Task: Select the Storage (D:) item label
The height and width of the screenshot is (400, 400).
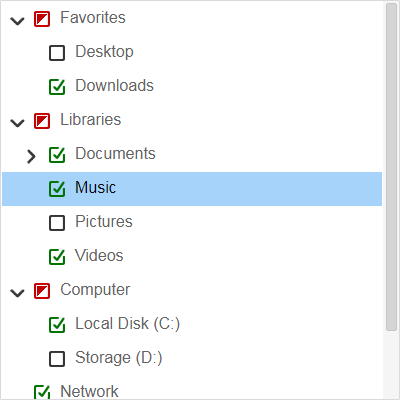Action: tap(119, 358)
